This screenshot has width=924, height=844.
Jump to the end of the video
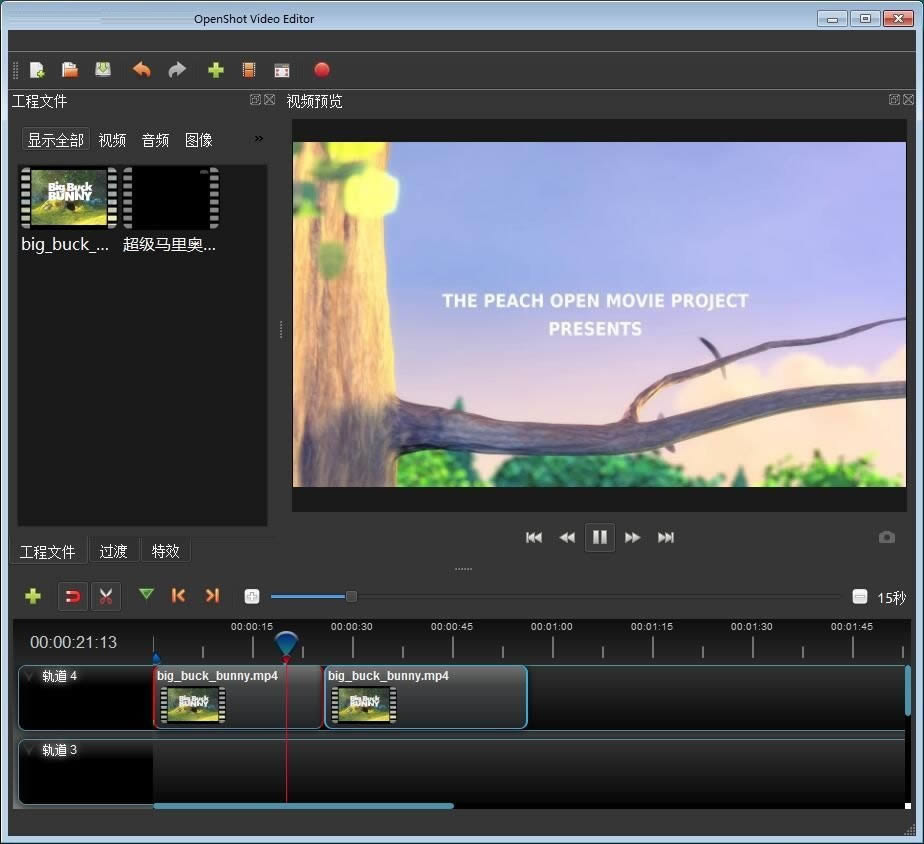666,538
